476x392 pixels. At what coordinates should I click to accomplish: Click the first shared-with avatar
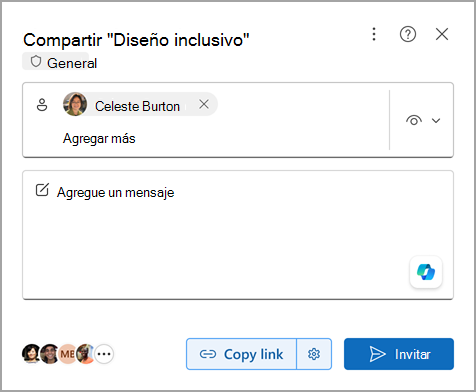(x=31, y=354)
